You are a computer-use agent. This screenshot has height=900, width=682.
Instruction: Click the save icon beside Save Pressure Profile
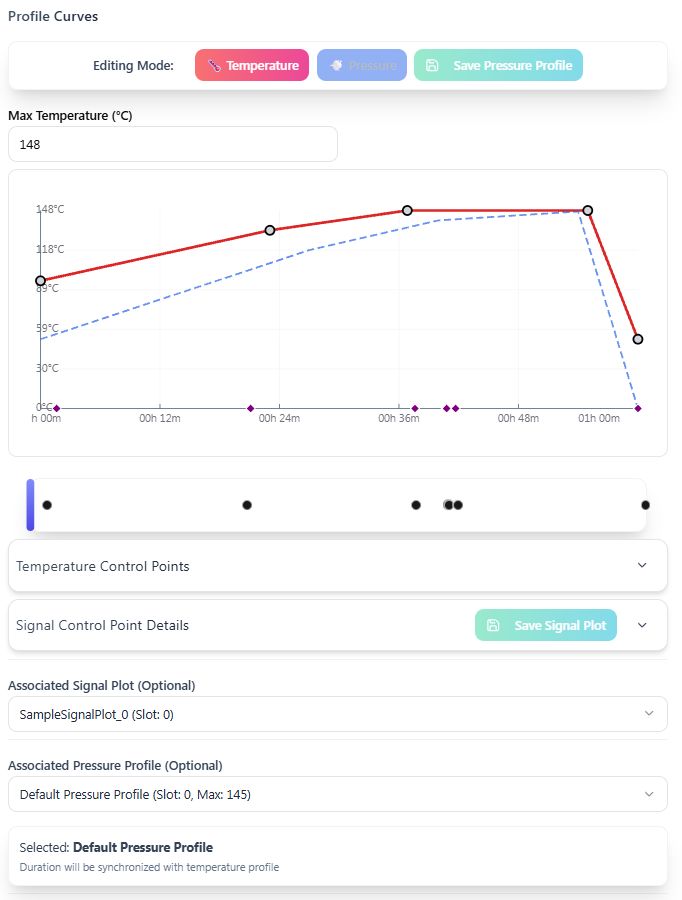(432, 66)
